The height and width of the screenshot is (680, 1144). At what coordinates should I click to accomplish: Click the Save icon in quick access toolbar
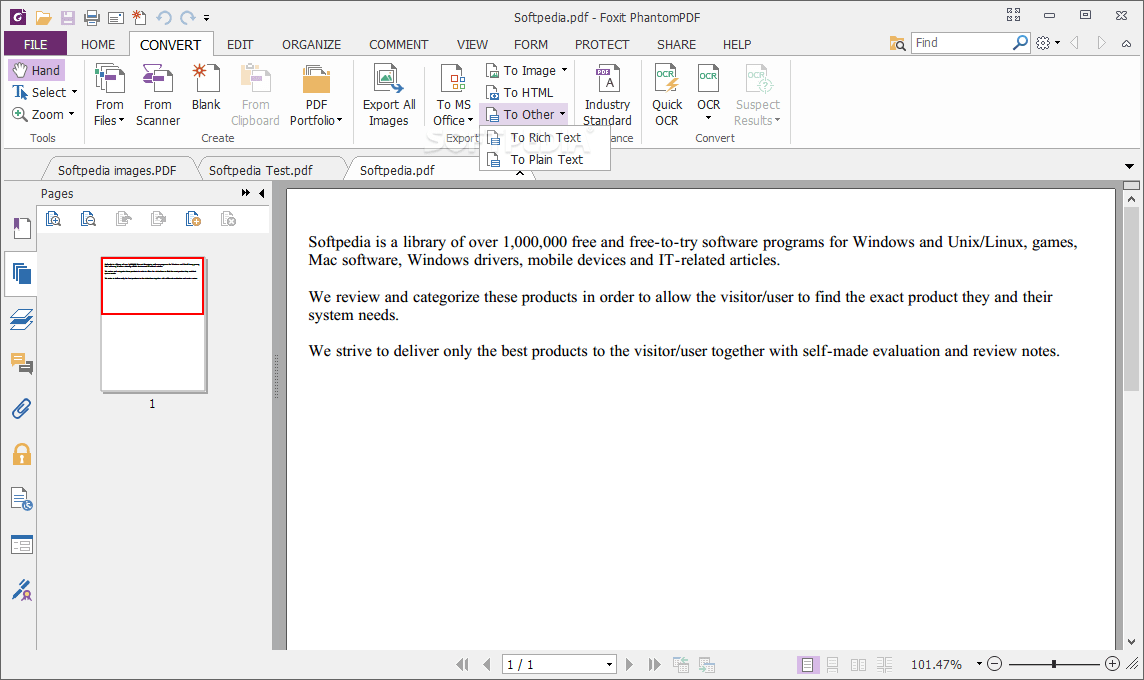click(68, 17)
